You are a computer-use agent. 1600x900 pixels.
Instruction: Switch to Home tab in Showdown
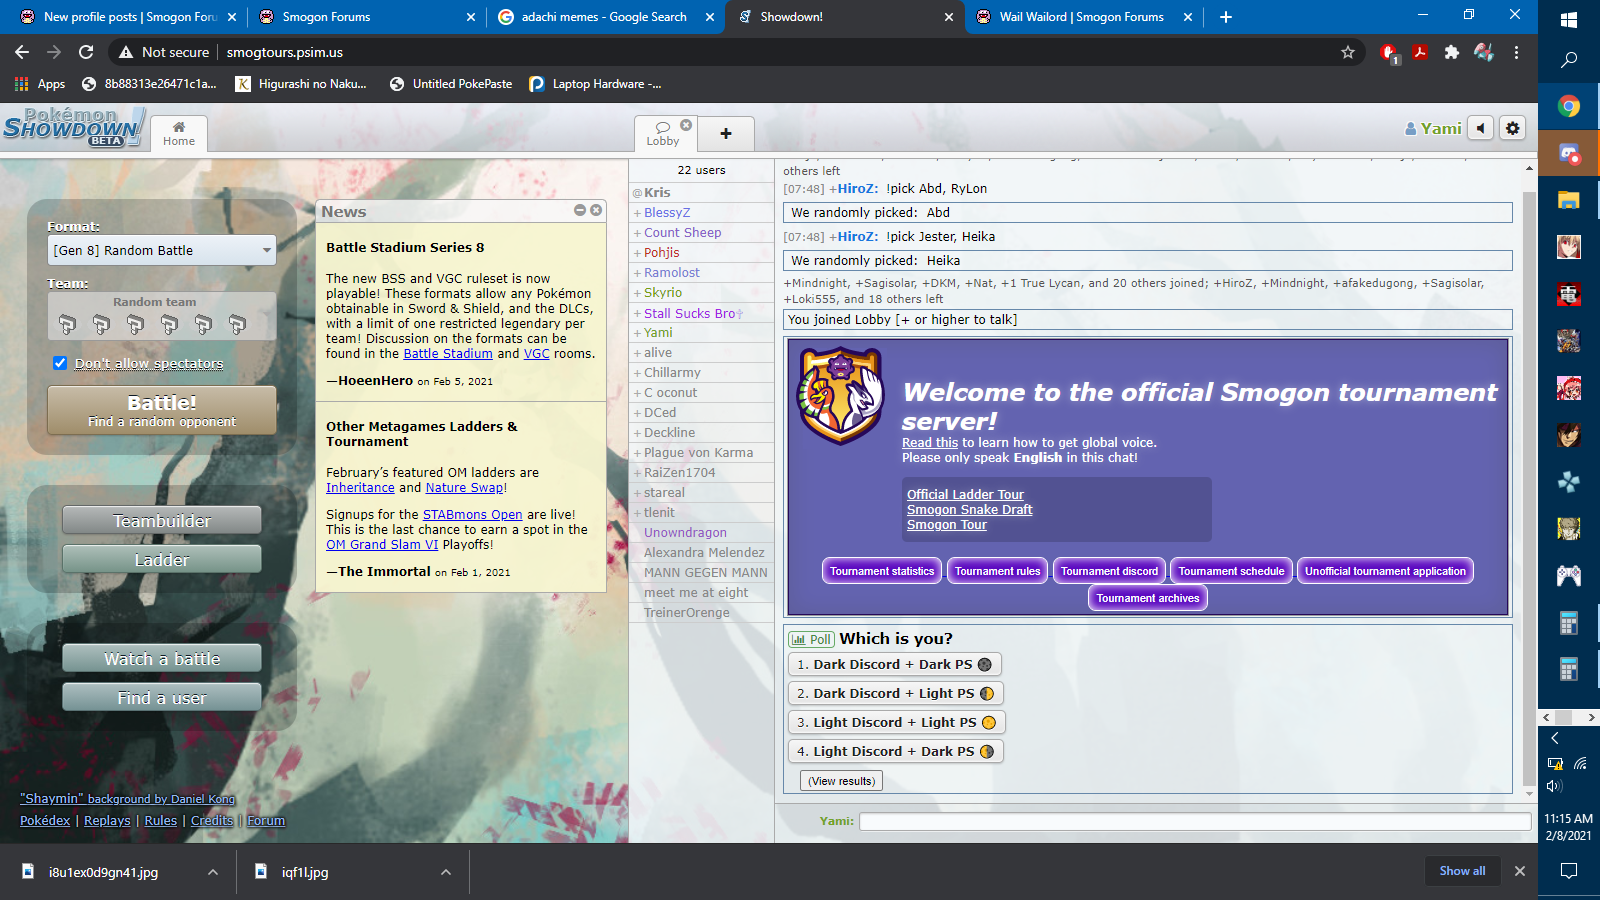[179, 133]
